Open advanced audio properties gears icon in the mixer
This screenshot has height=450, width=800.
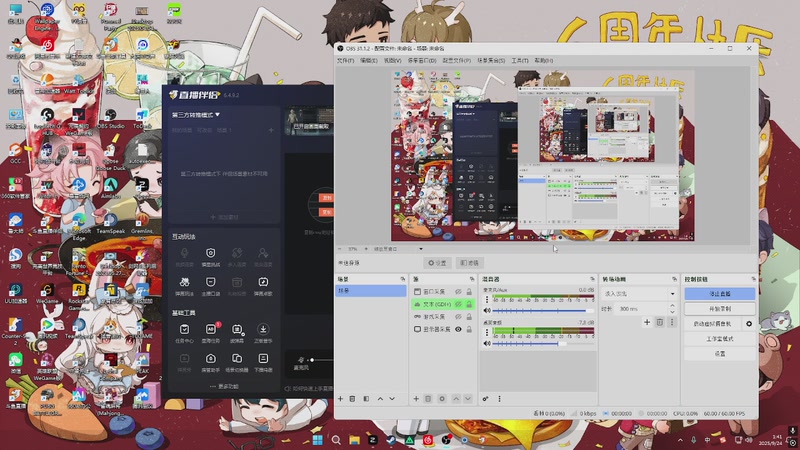[x=485, y=398]
